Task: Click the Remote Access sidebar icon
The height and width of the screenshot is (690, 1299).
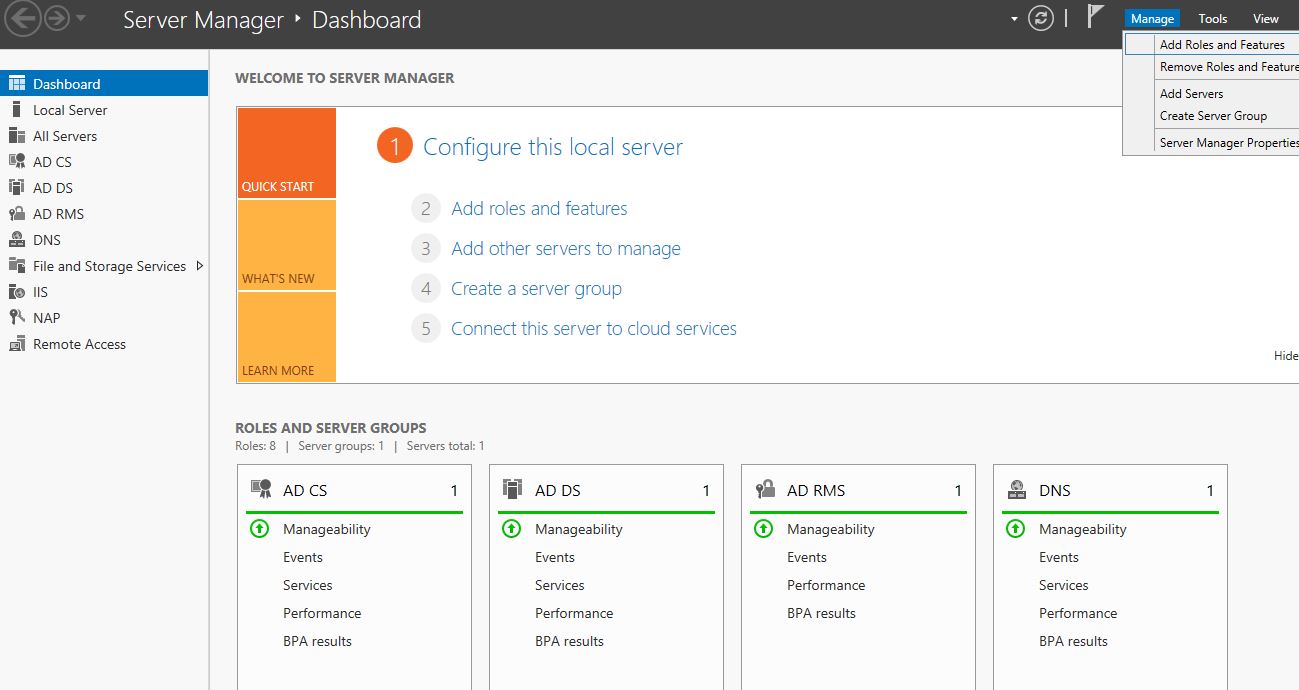Action: (17, 344)
